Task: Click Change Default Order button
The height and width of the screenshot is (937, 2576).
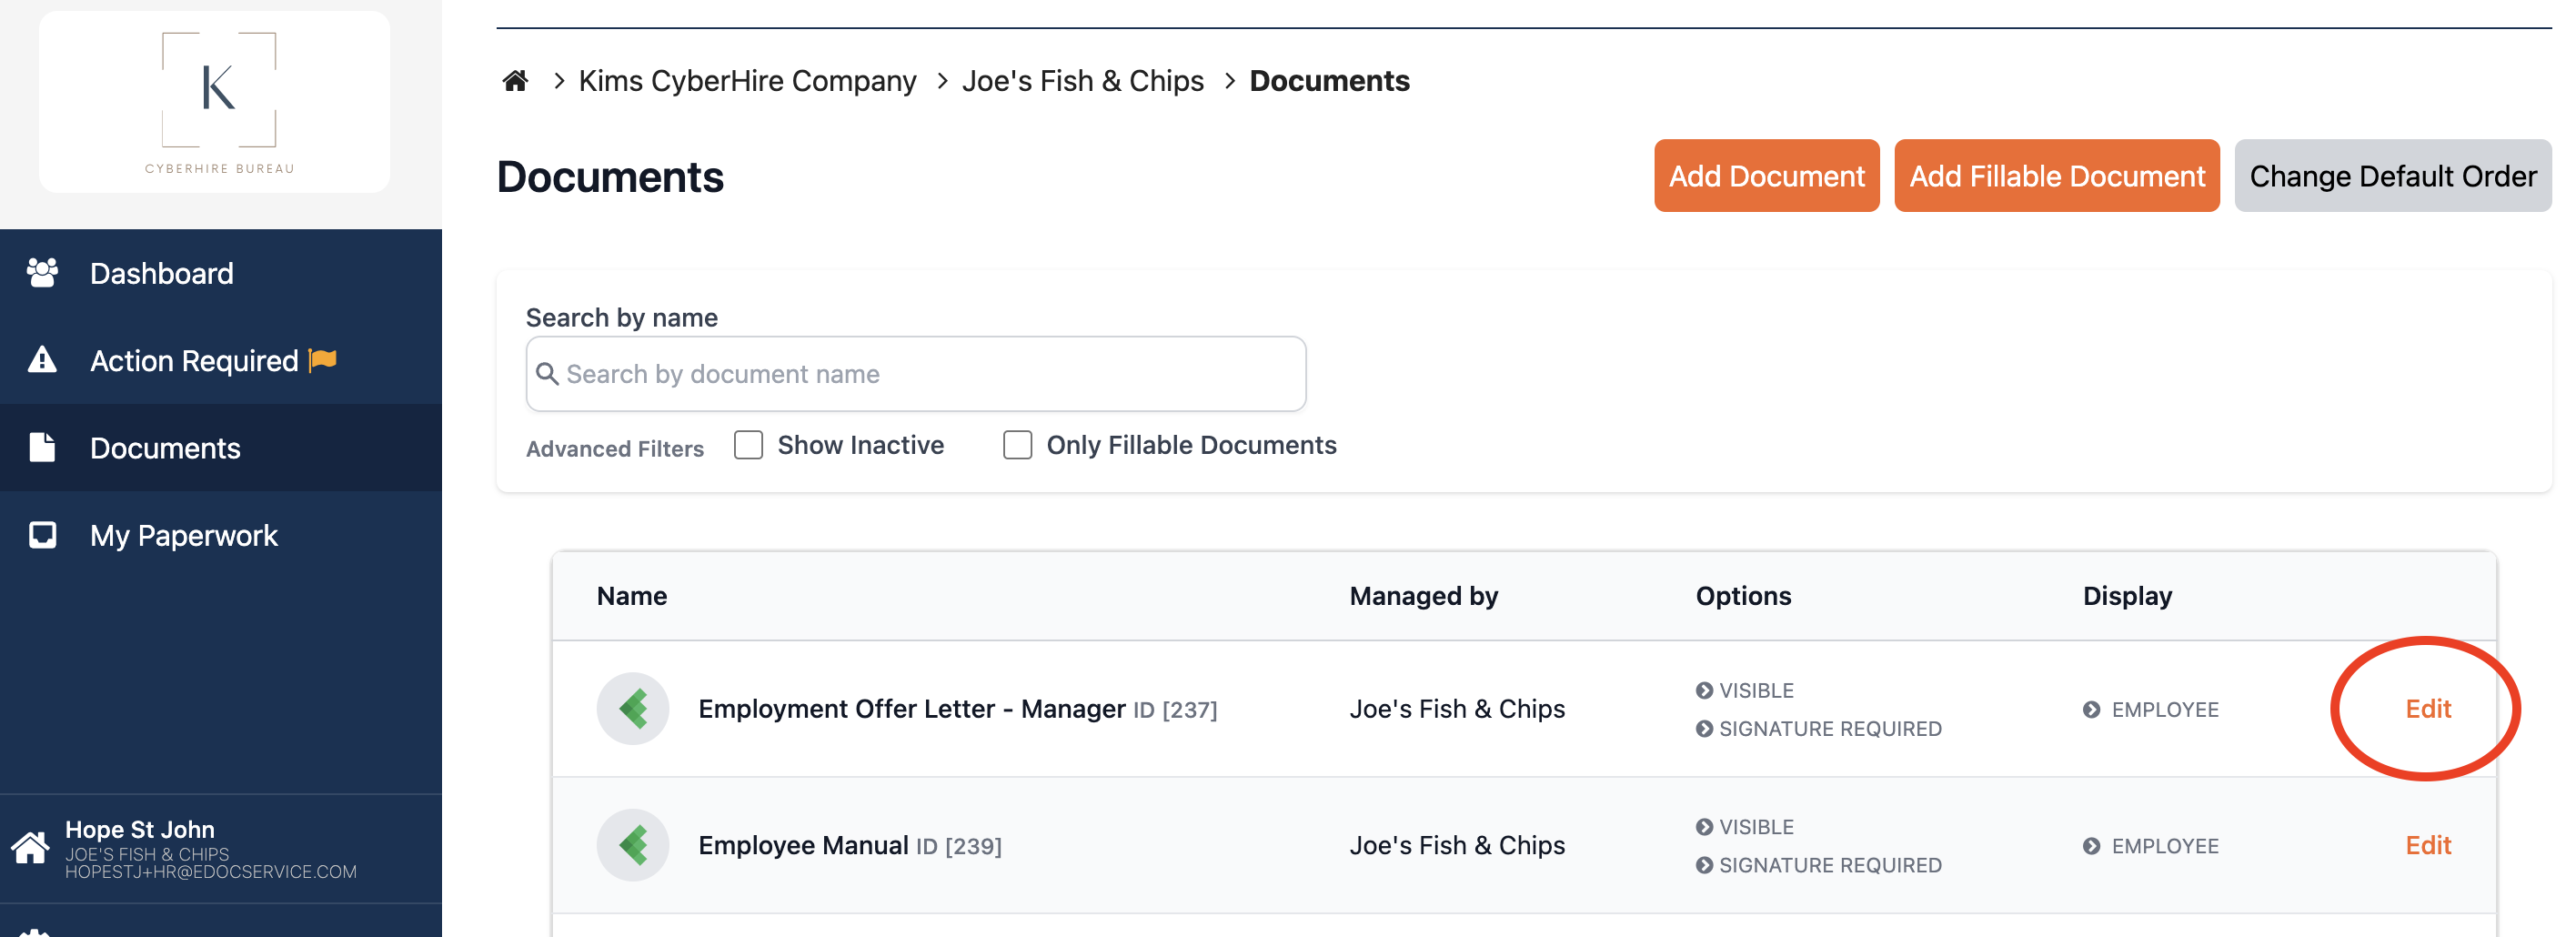Action: tap(2392, 176)
